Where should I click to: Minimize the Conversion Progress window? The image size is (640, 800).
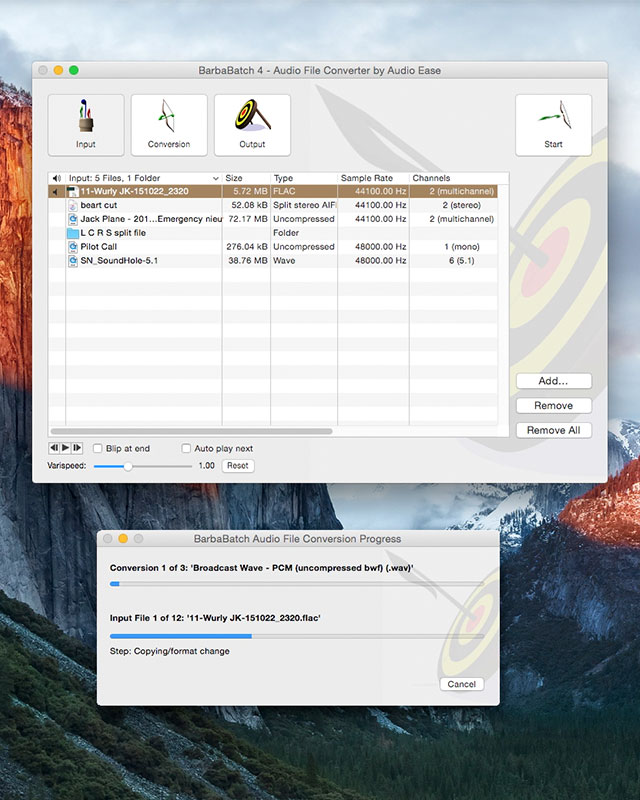pos(122,539)
